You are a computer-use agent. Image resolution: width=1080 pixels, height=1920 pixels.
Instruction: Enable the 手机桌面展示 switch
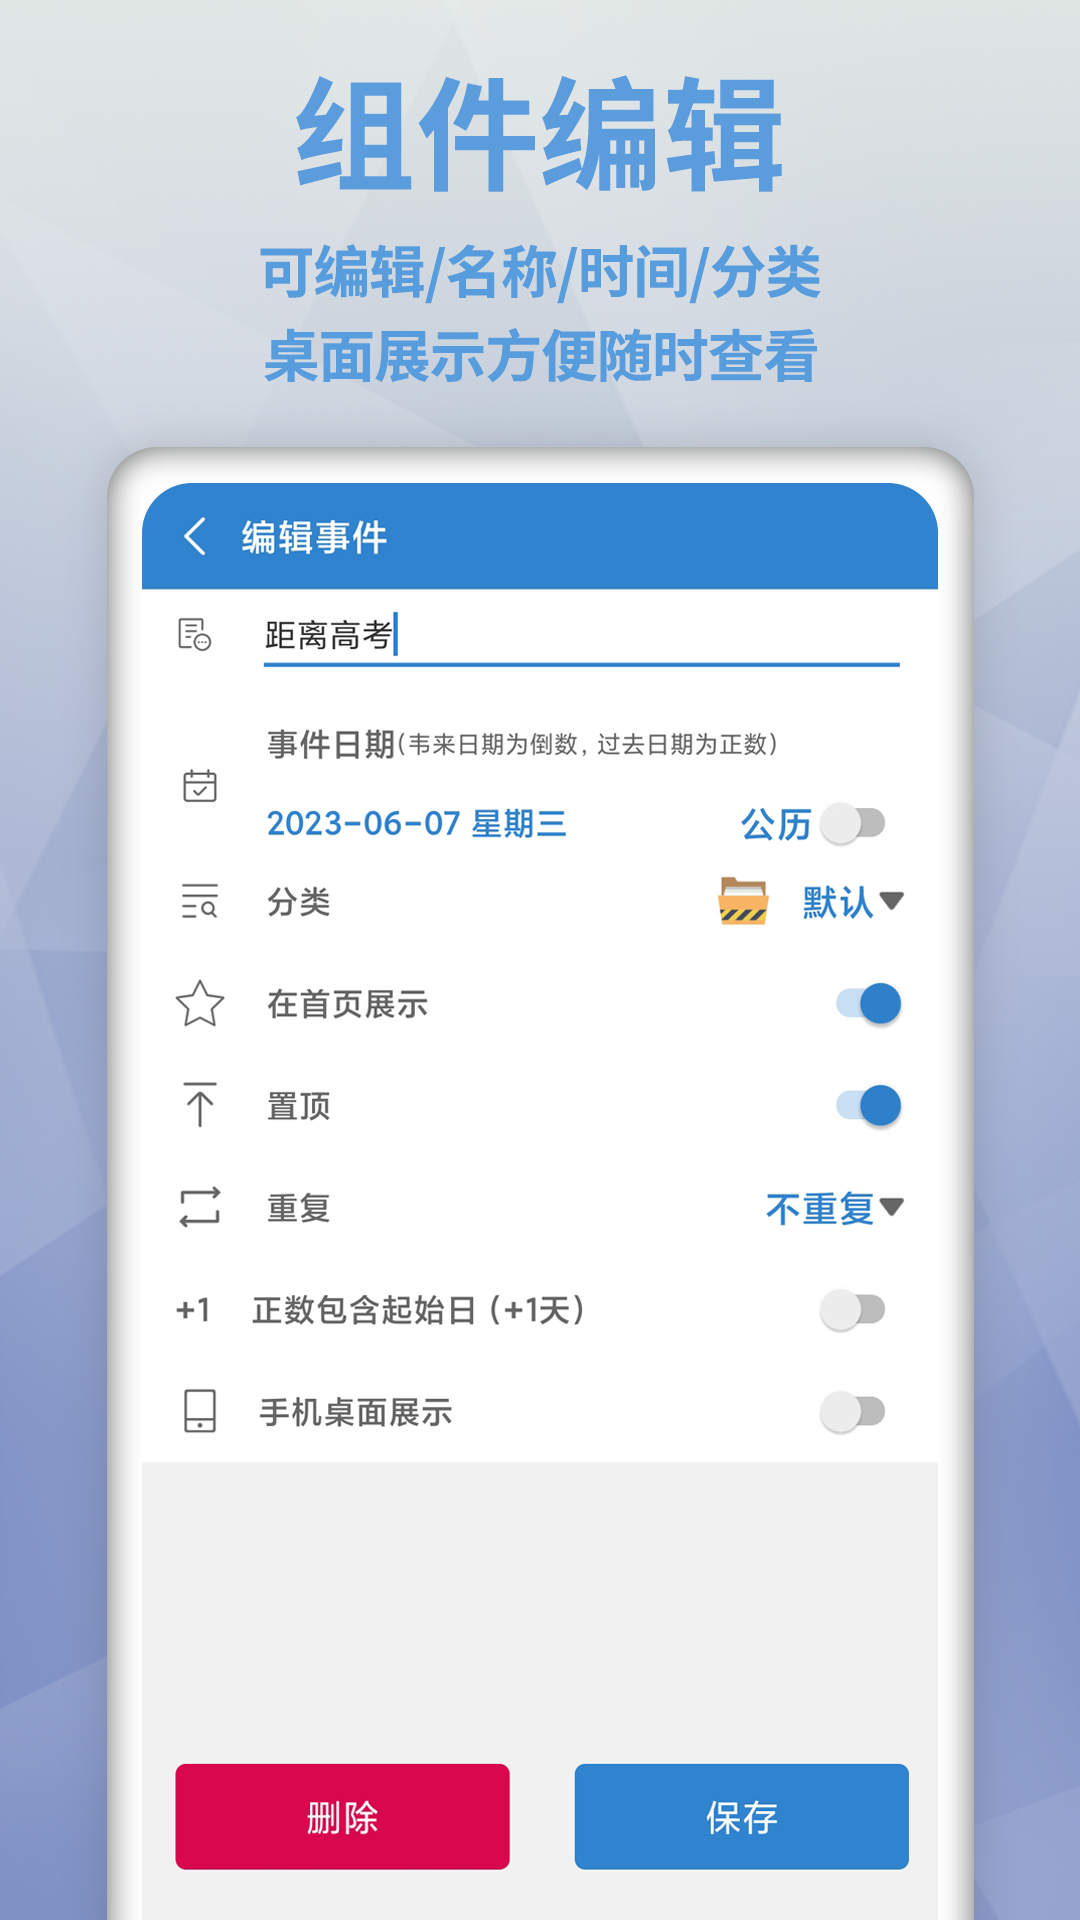point(853,1411)
